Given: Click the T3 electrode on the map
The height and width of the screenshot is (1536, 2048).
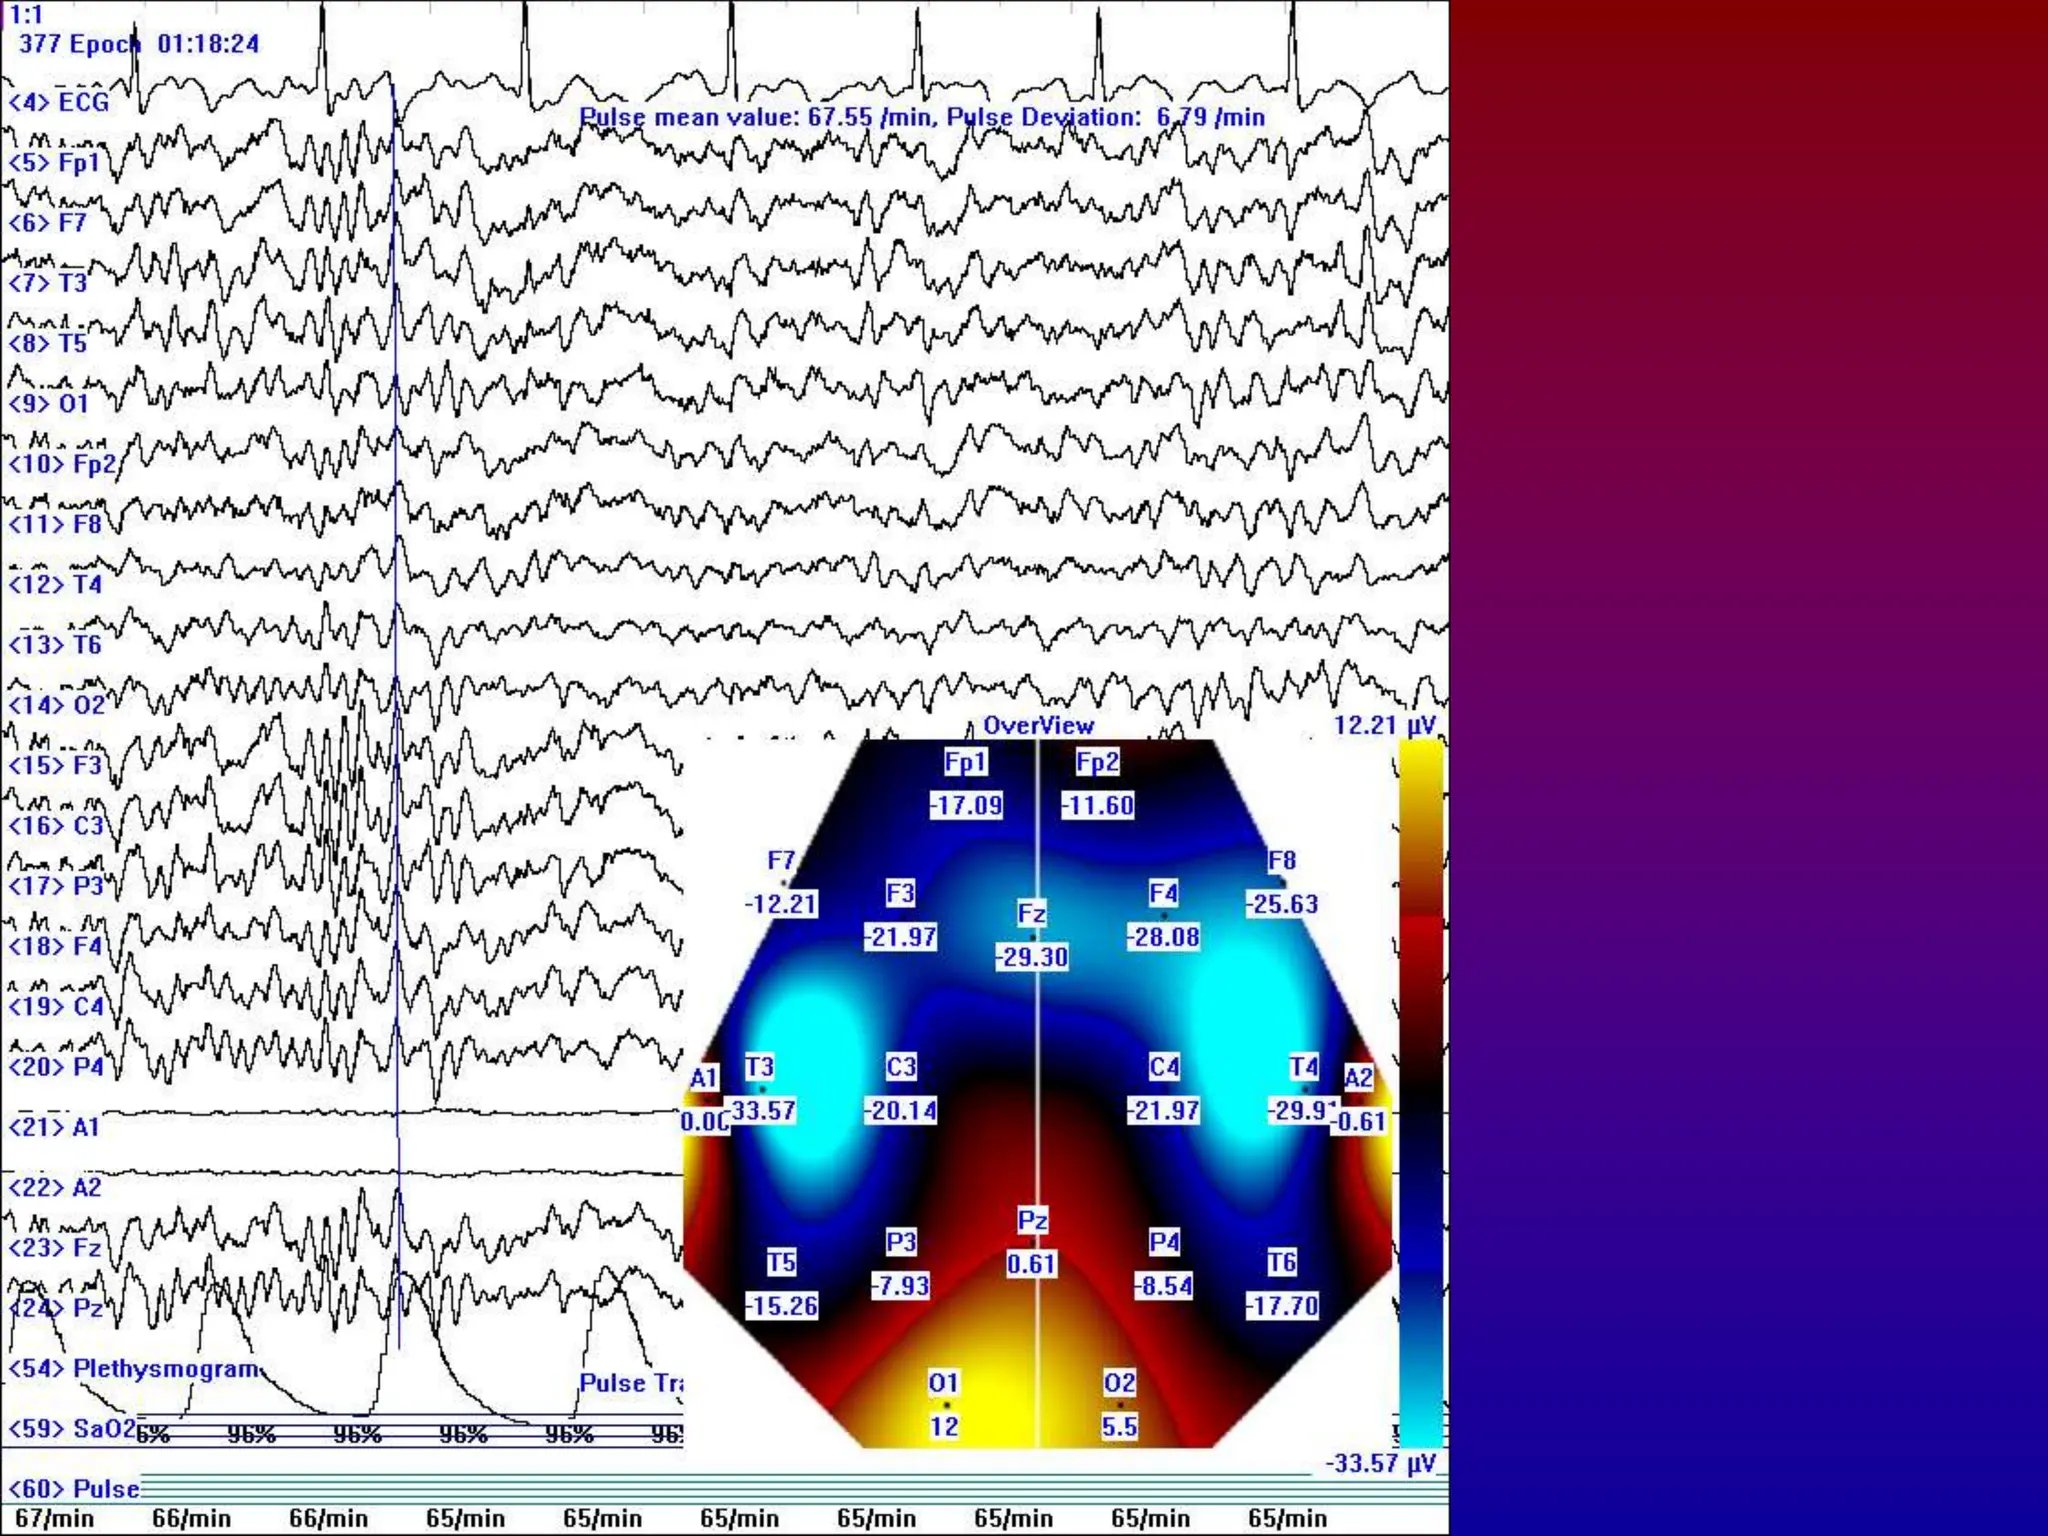Looking at the screenshot, I should coord(759,1067).
